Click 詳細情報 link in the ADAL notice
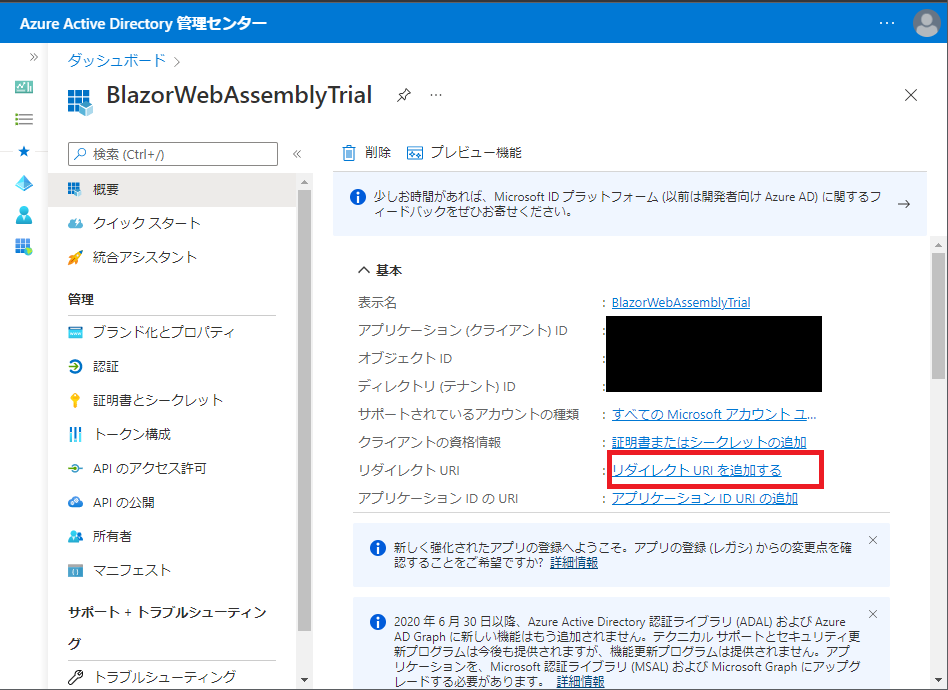Viewport: 948px width, 690px height. [x=580, y=682]
